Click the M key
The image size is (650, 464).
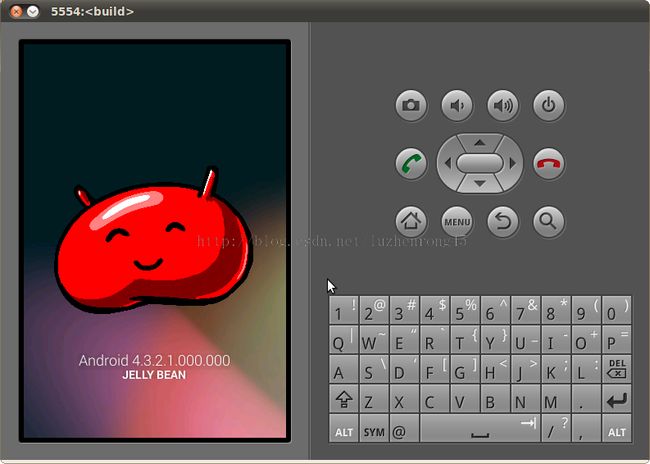pyautogui.click(x=556, y=399)
